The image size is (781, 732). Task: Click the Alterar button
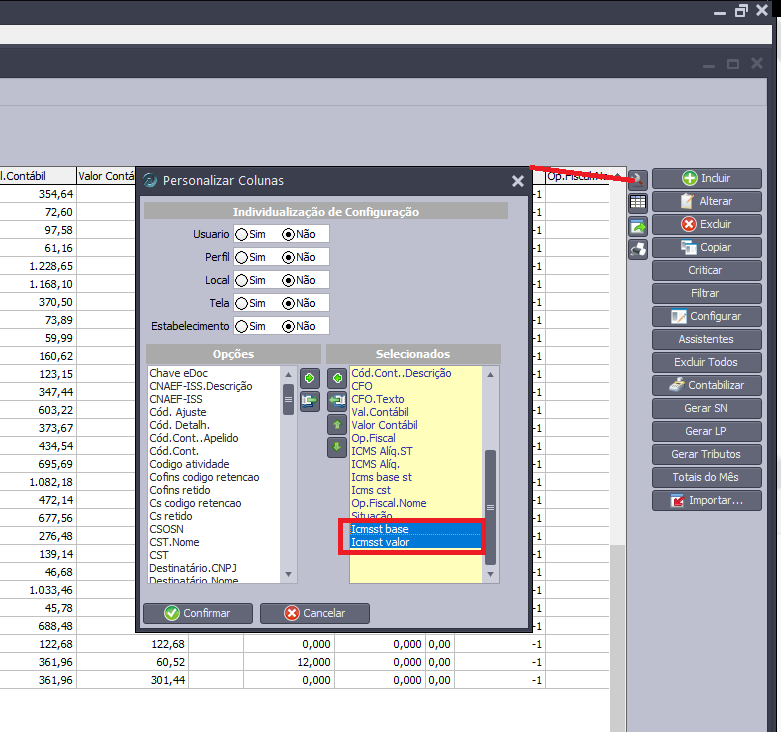click(x=706, y=201)
